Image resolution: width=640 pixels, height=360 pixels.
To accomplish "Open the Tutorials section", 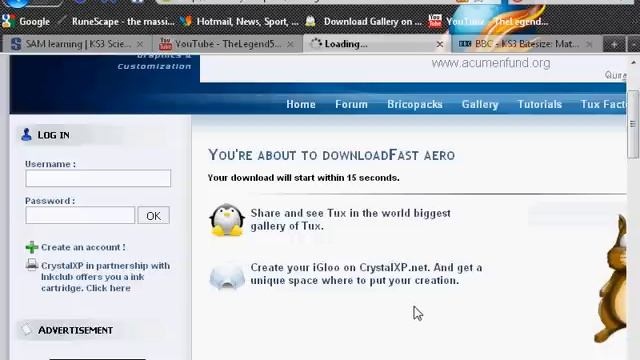I will 540,104.
